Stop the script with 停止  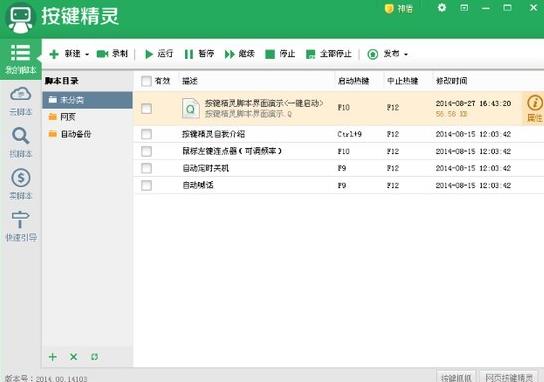click(x=280, y=54)
